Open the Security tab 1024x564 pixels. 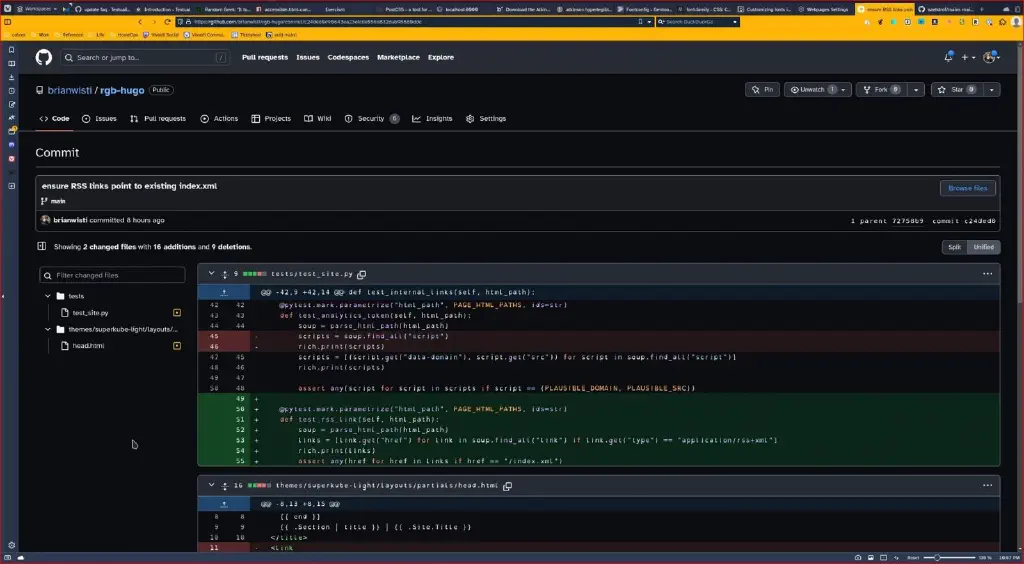pos(372,119)
